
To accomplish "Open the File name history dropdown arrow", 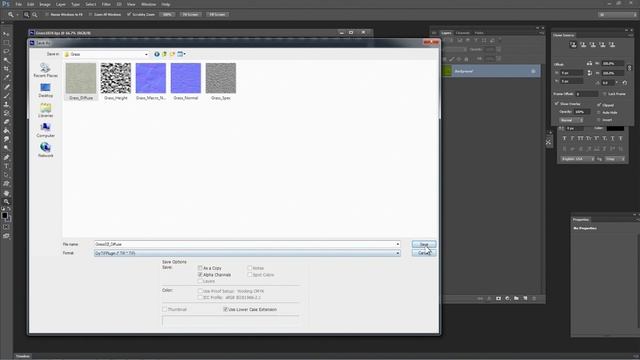I will point(398,244).
